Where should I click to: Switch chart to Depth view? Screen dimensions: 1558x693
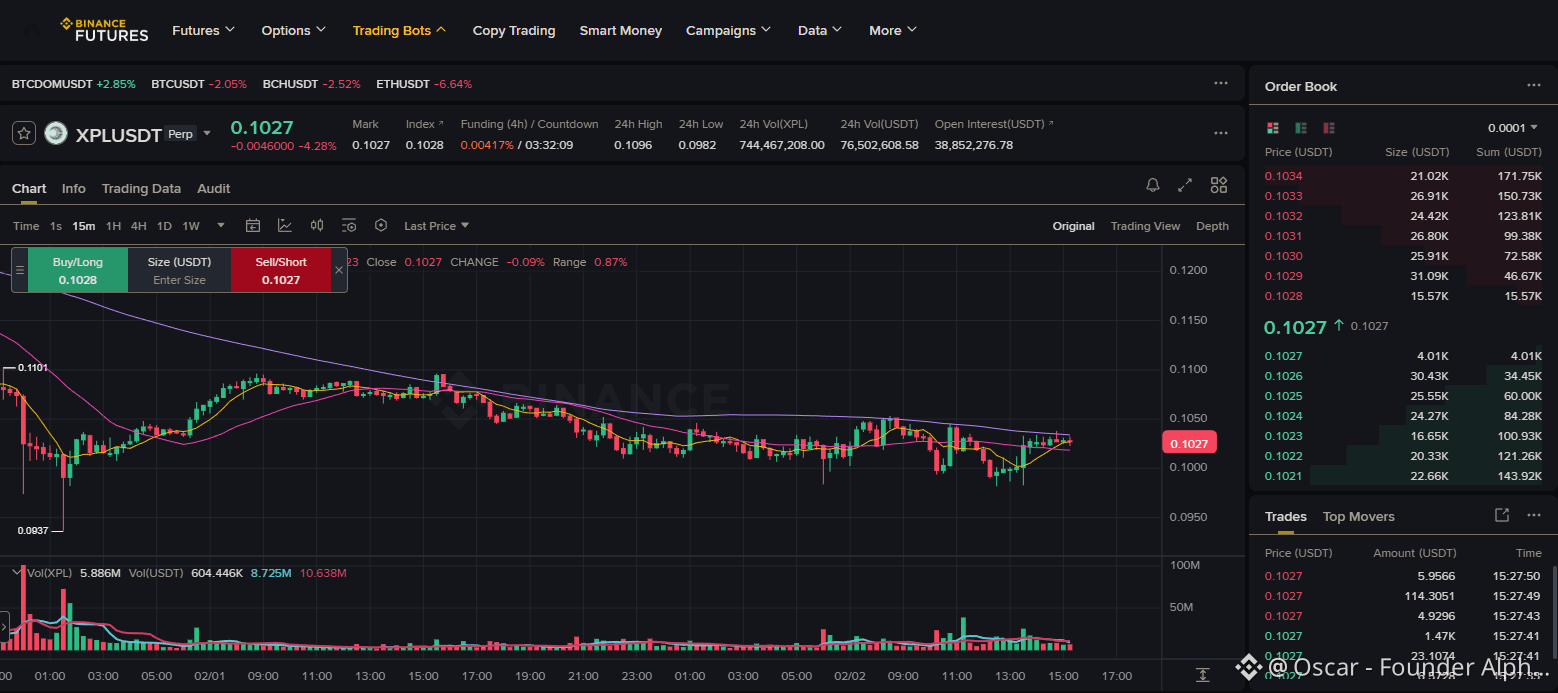tap(1212, 226)
